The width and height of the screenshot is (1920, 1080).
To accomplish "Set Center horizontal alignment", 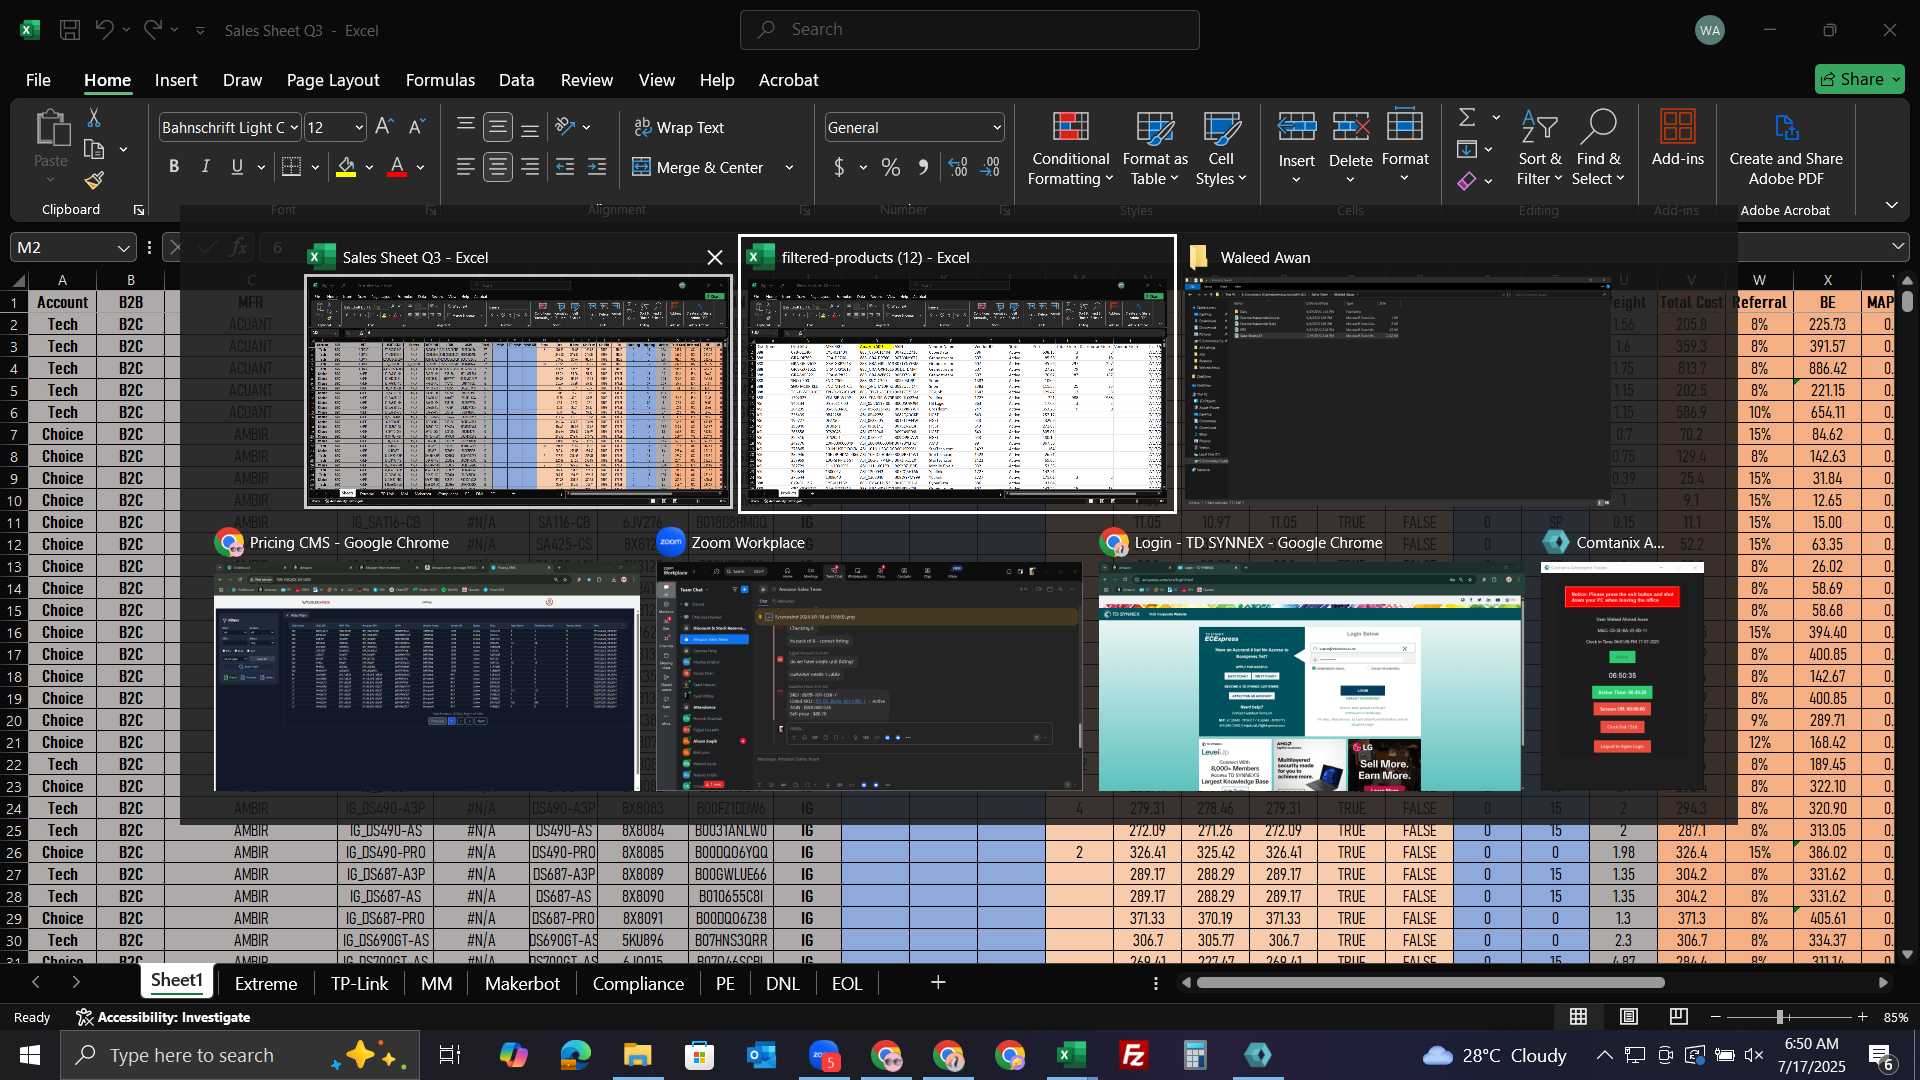I will coord(498,168).
